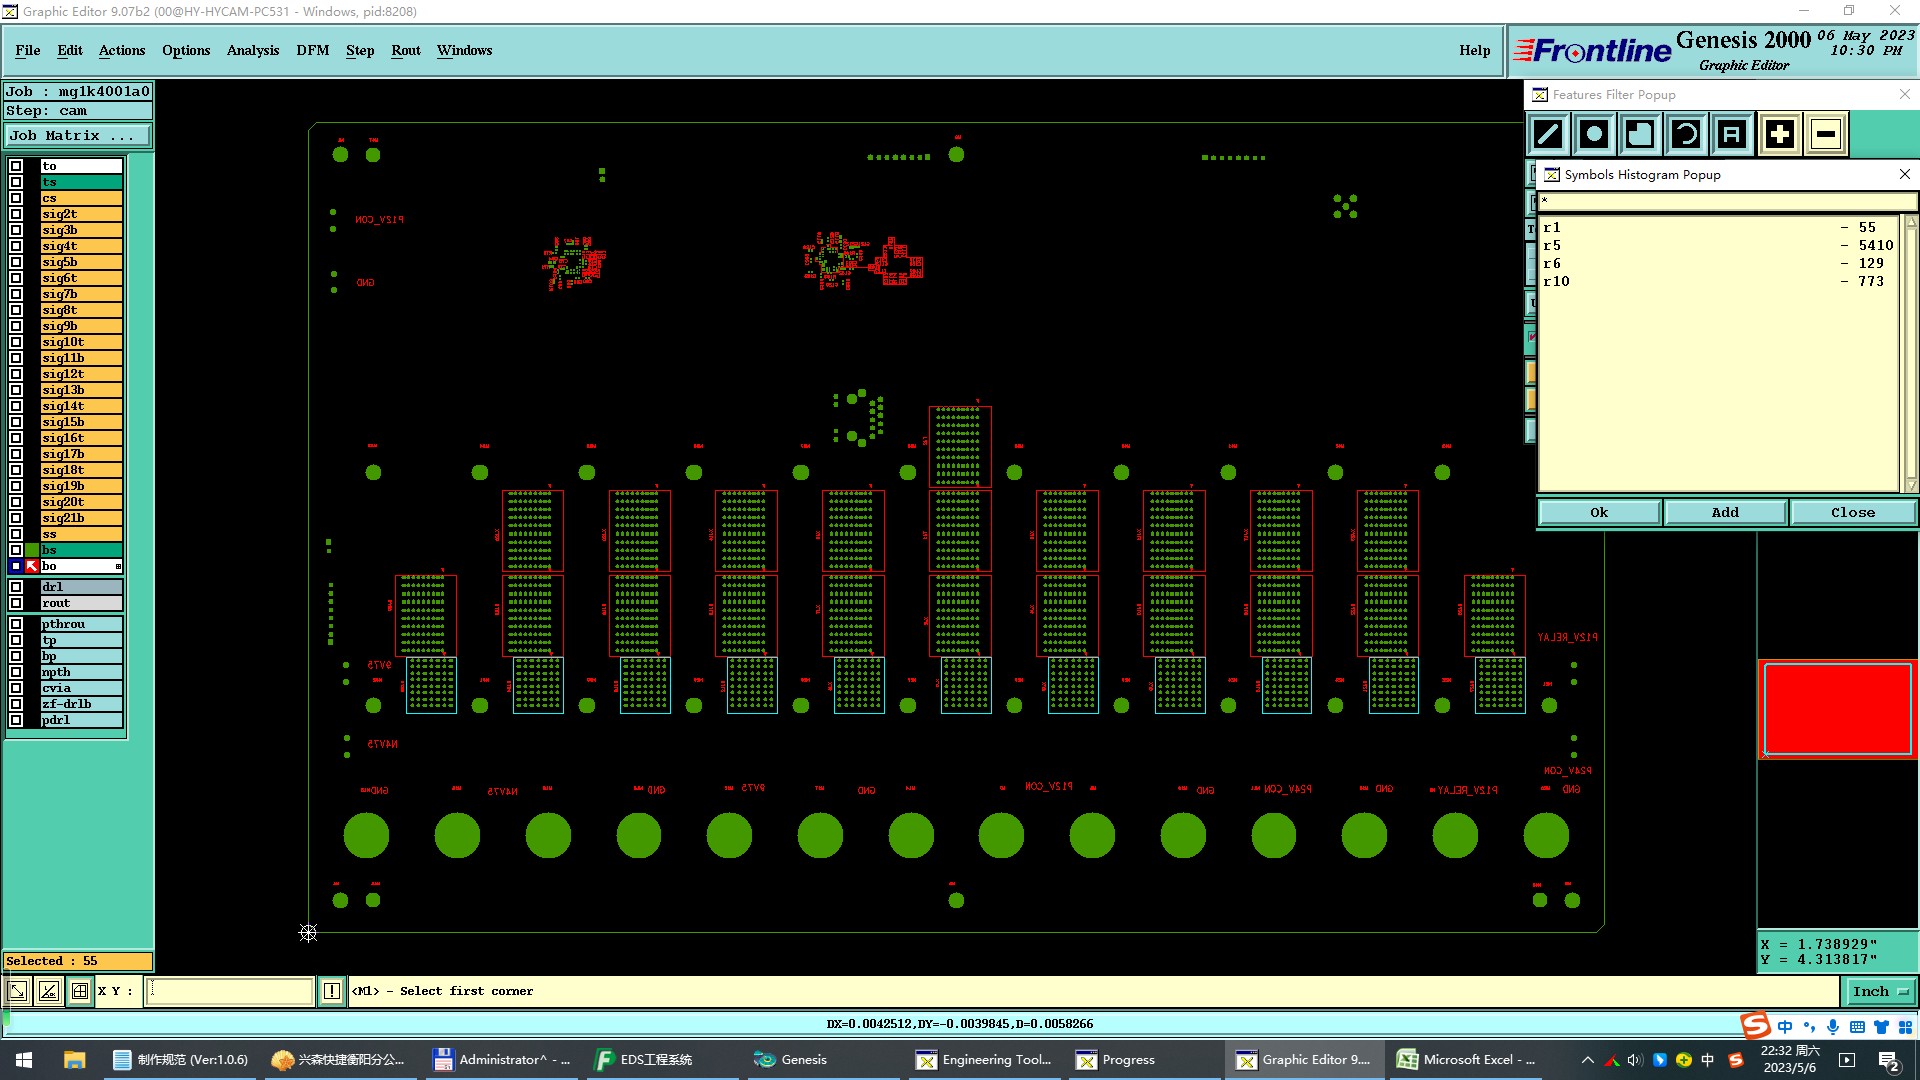Toggle the positive polarity plus filter
This screenshot has width=1920, height=1080.
coord(1779,134)
